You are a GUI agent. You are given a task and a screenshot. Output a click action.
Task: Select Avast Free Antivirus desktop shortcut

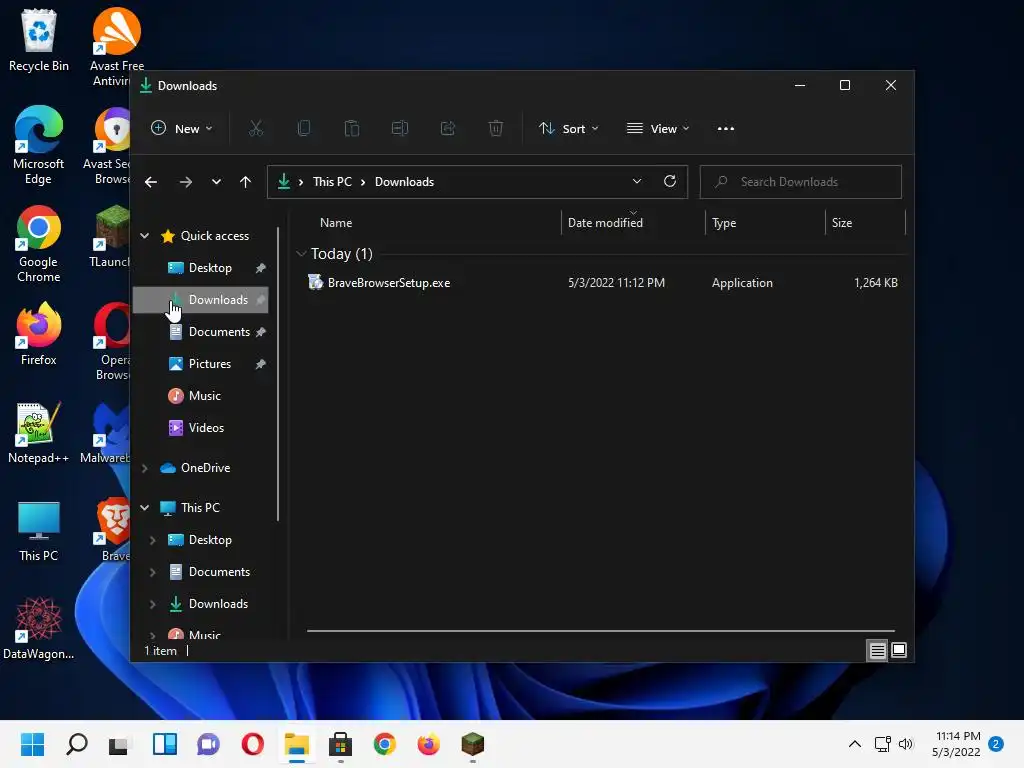point(117,47)
